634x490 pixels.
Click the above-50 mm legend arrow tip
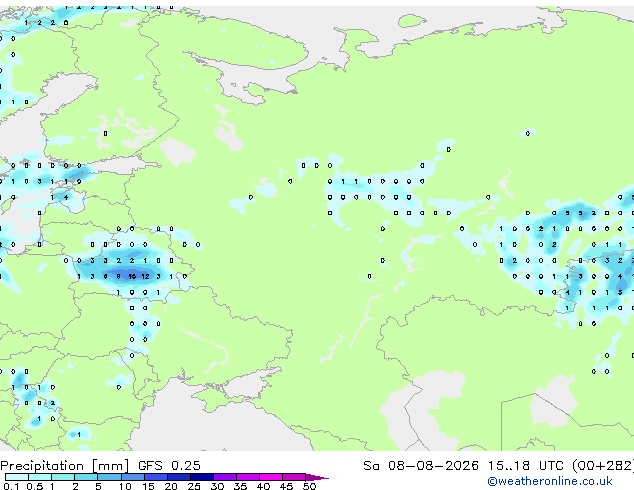click(x=317, y=477)
